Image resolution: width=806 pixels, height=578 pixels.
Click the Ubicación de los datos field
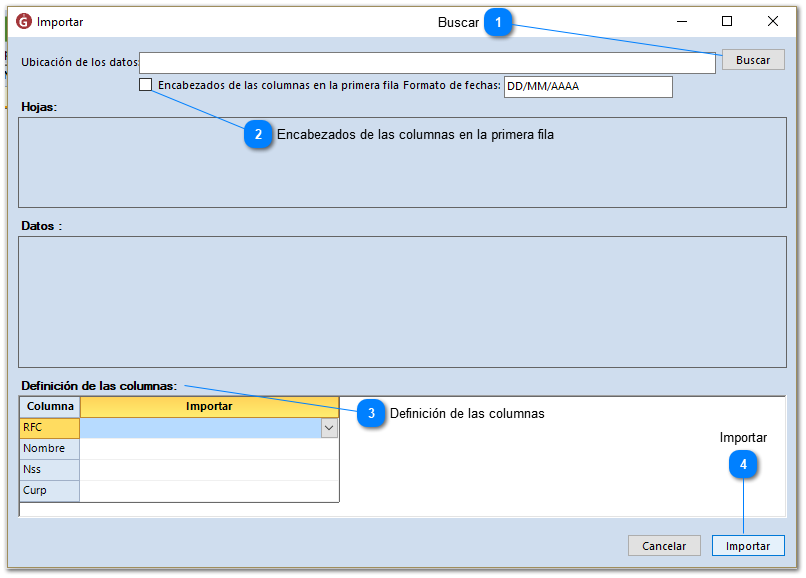pyautogui.click(x=427, y=62)
